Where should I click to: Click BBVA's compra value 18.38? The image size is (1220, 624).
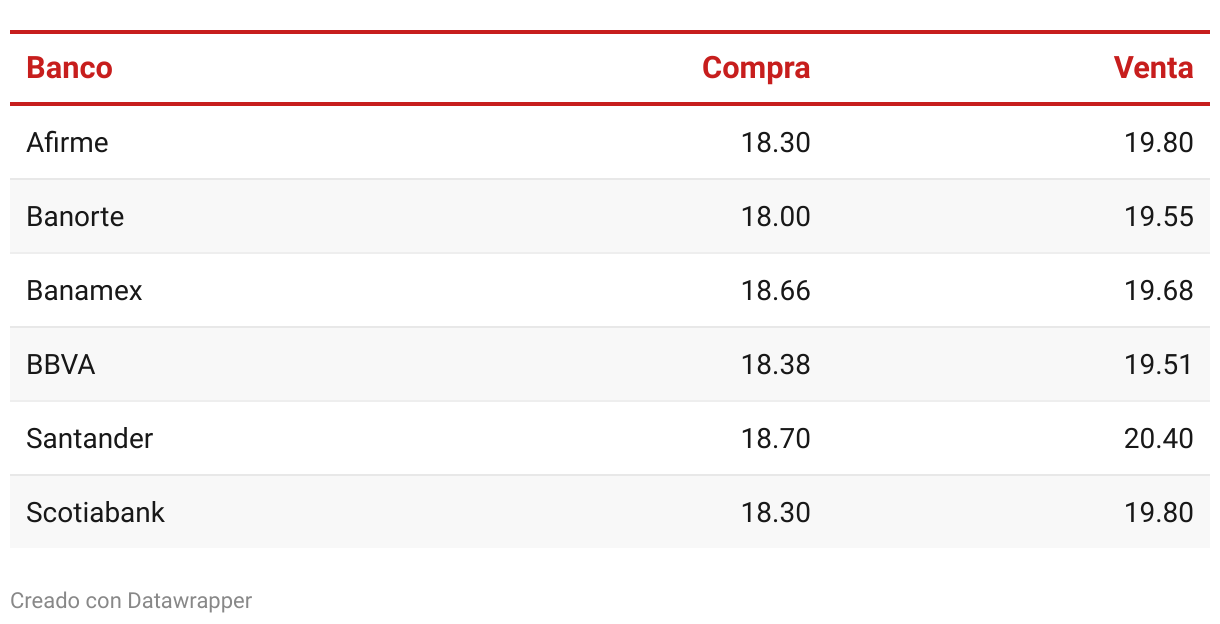point(776,364)
